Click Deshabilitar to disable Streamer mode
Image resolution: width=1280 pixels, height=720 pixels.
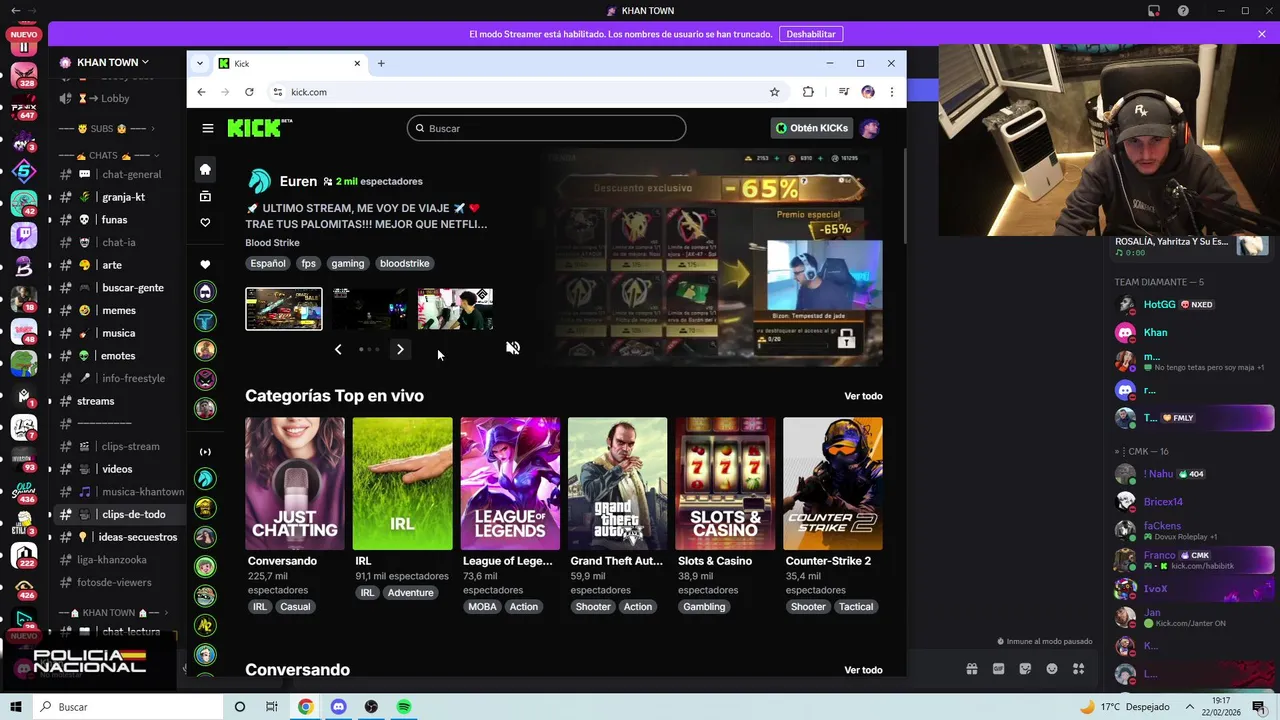tap(811, 34)
